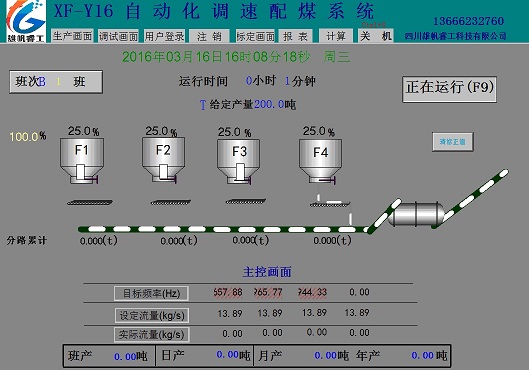Viewport: 529px width, 370px height.
Task: Click the 0.00 value in 目标频率 row
Action: coord(359,292)
